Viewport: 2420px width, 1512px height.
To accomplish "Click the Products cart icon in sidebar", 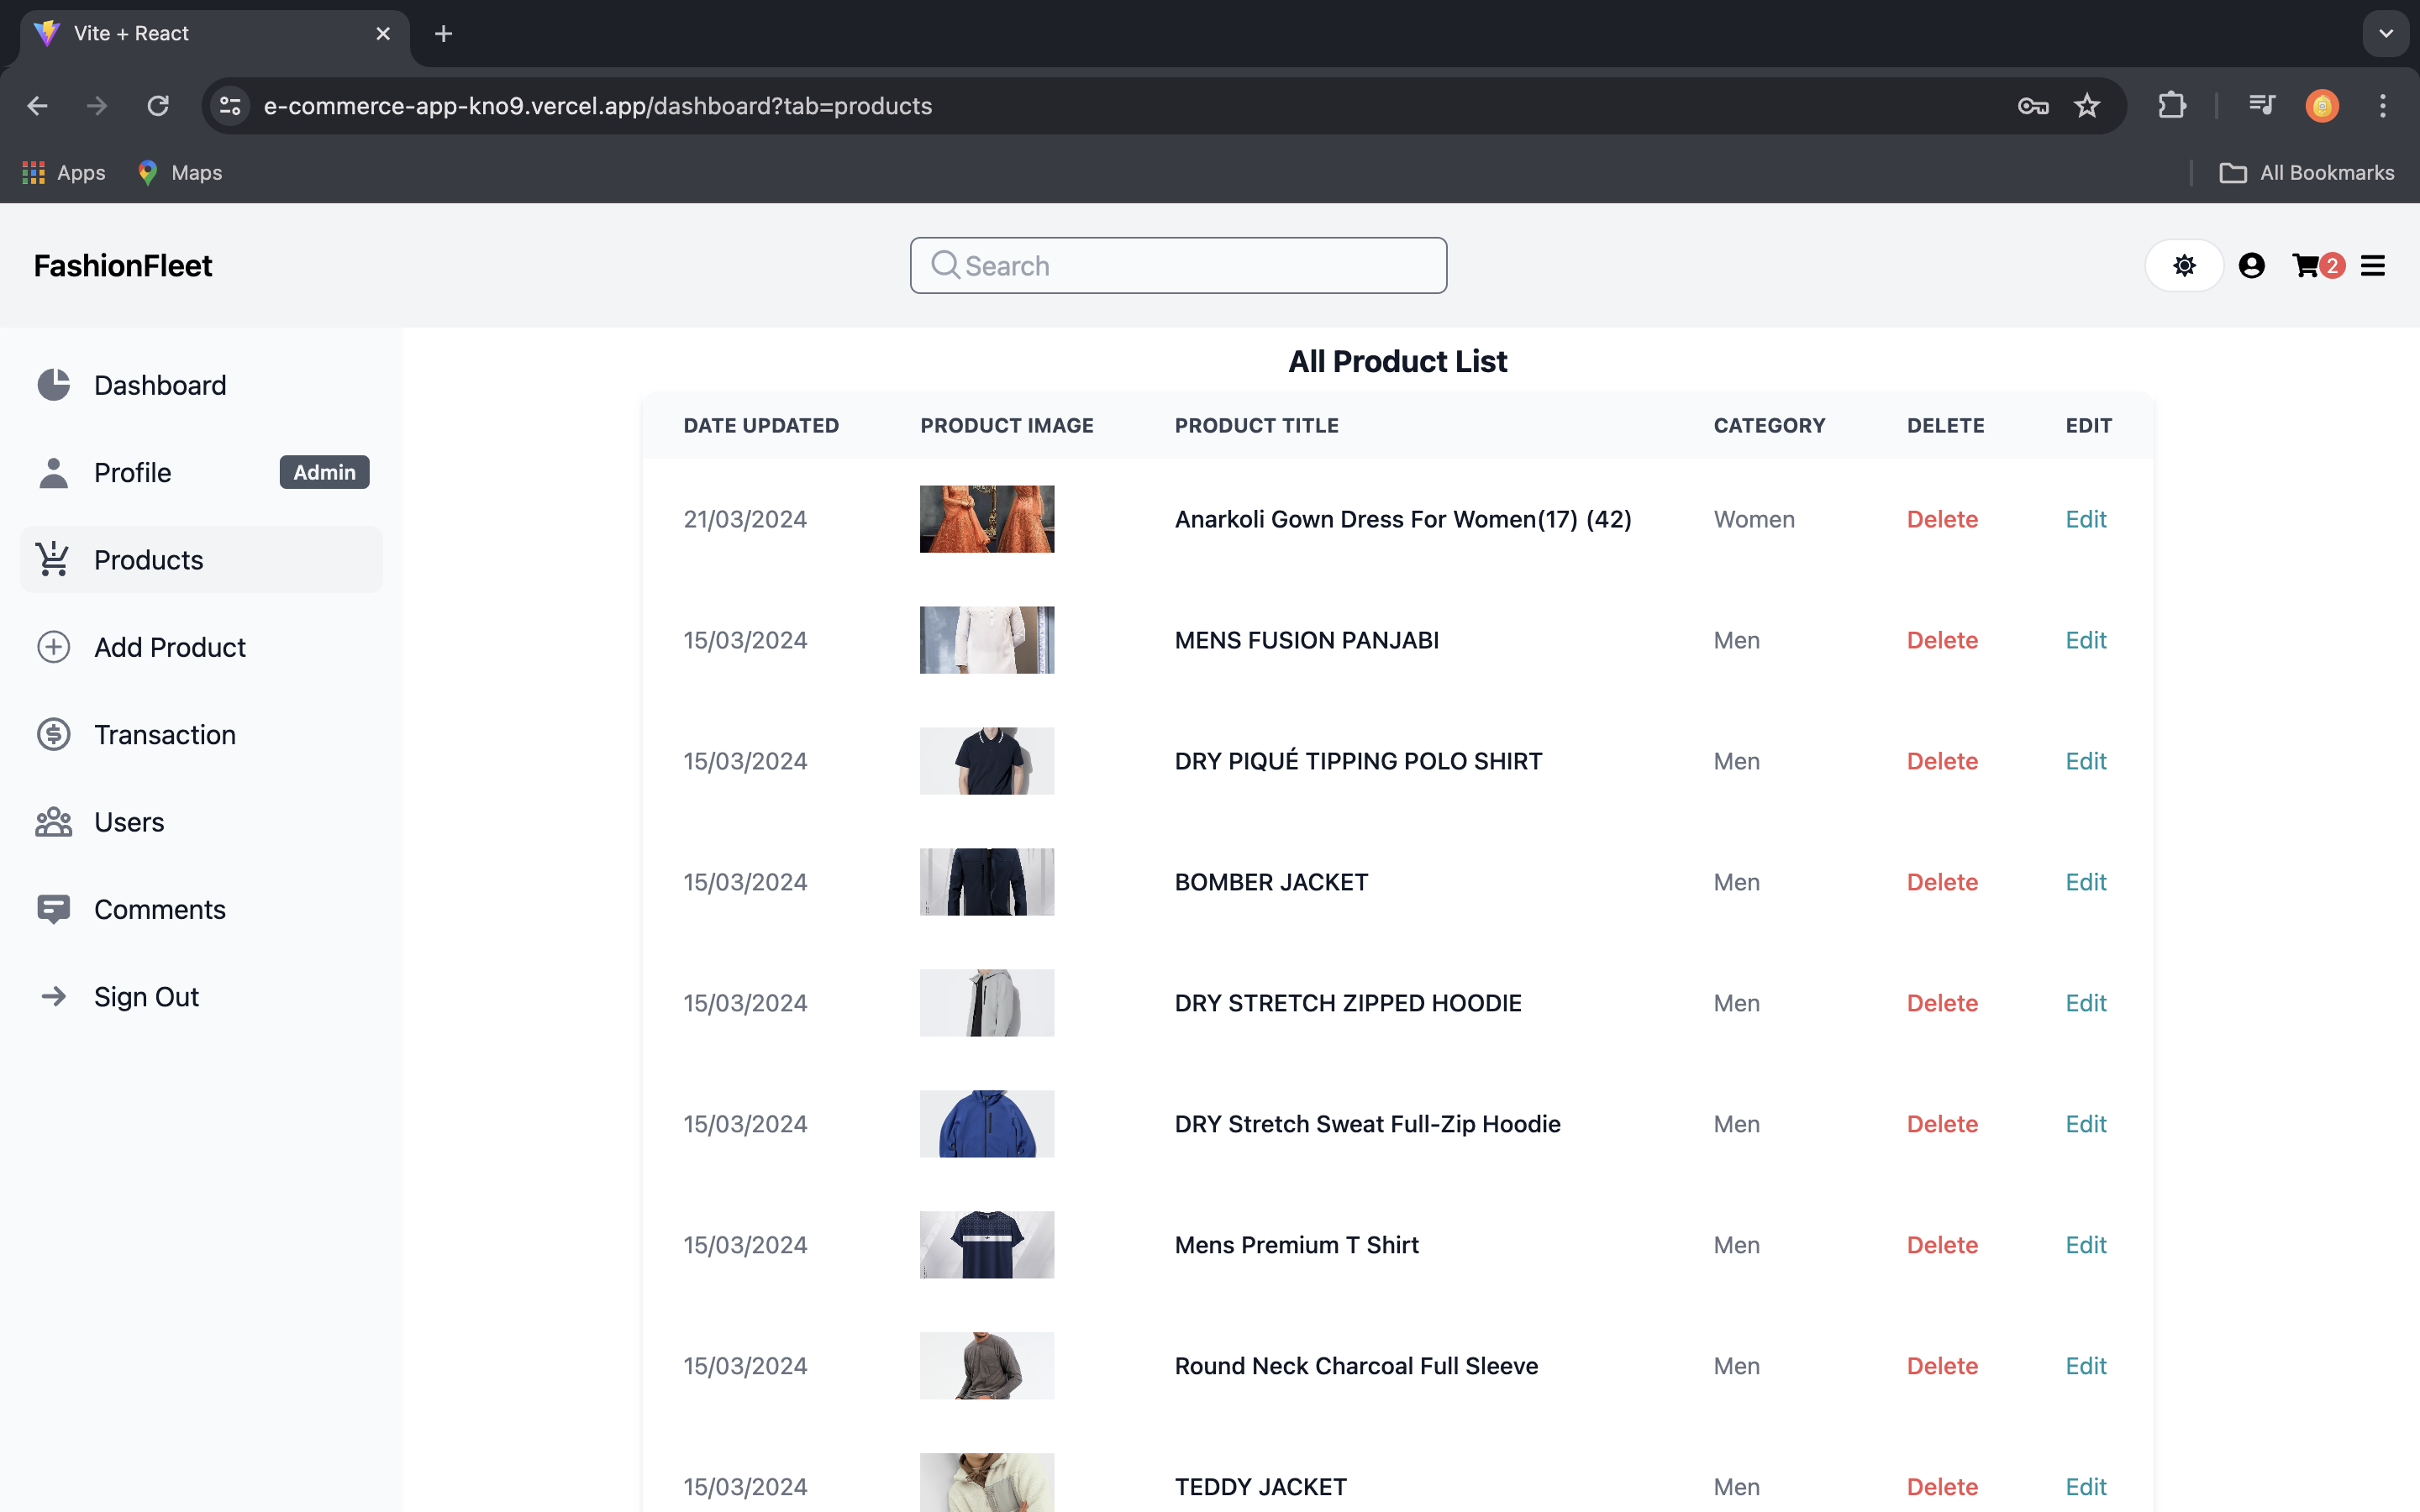I will tap(53, 559).
